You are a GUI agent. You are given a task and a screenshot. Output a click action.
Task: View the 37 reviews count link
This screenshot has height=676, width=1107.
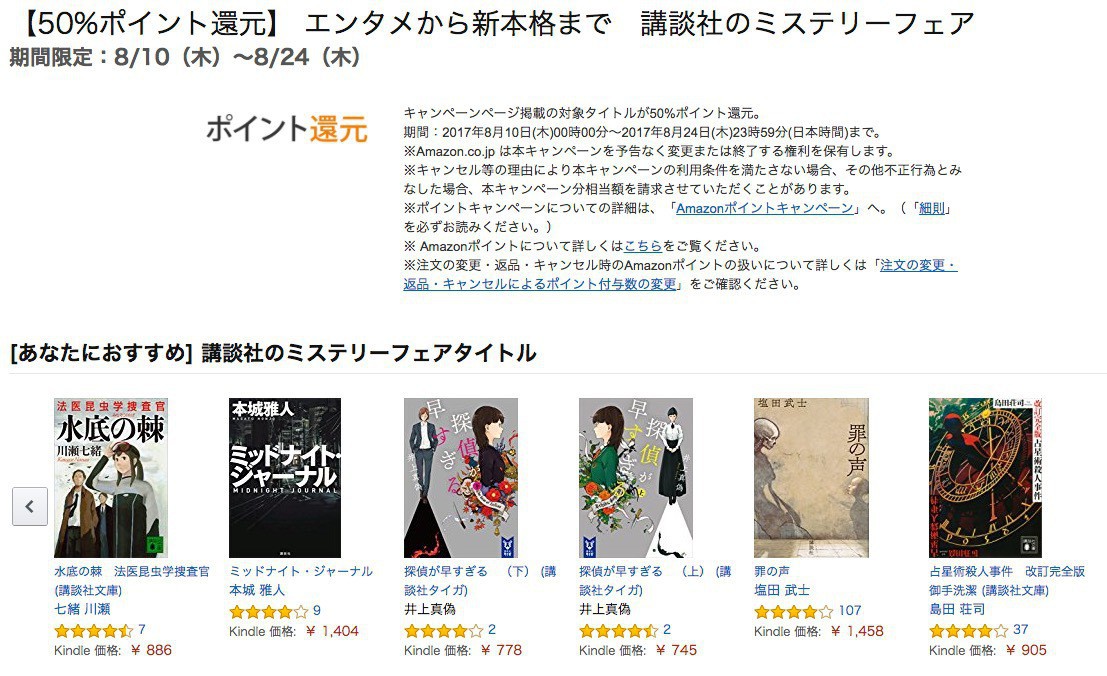[1021, 629]
